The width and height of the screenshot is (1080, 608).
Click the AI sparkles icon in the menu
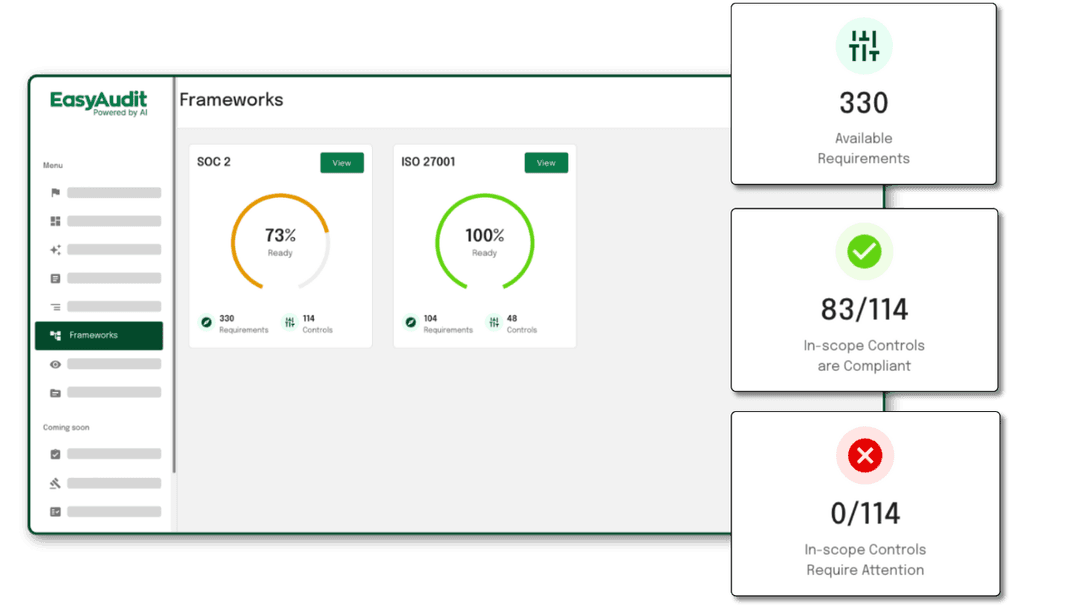coord(56,249)
